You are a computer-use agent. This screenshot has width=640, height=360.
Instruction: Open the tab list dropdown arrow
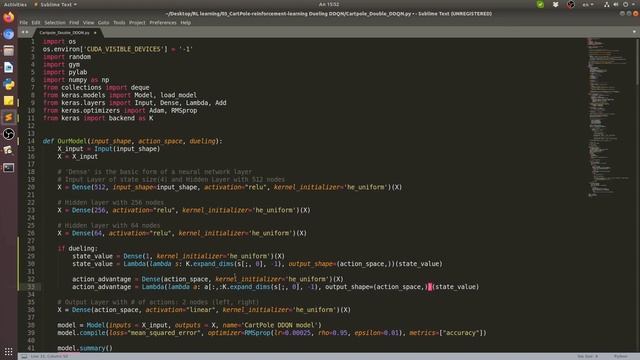[634, 32]
